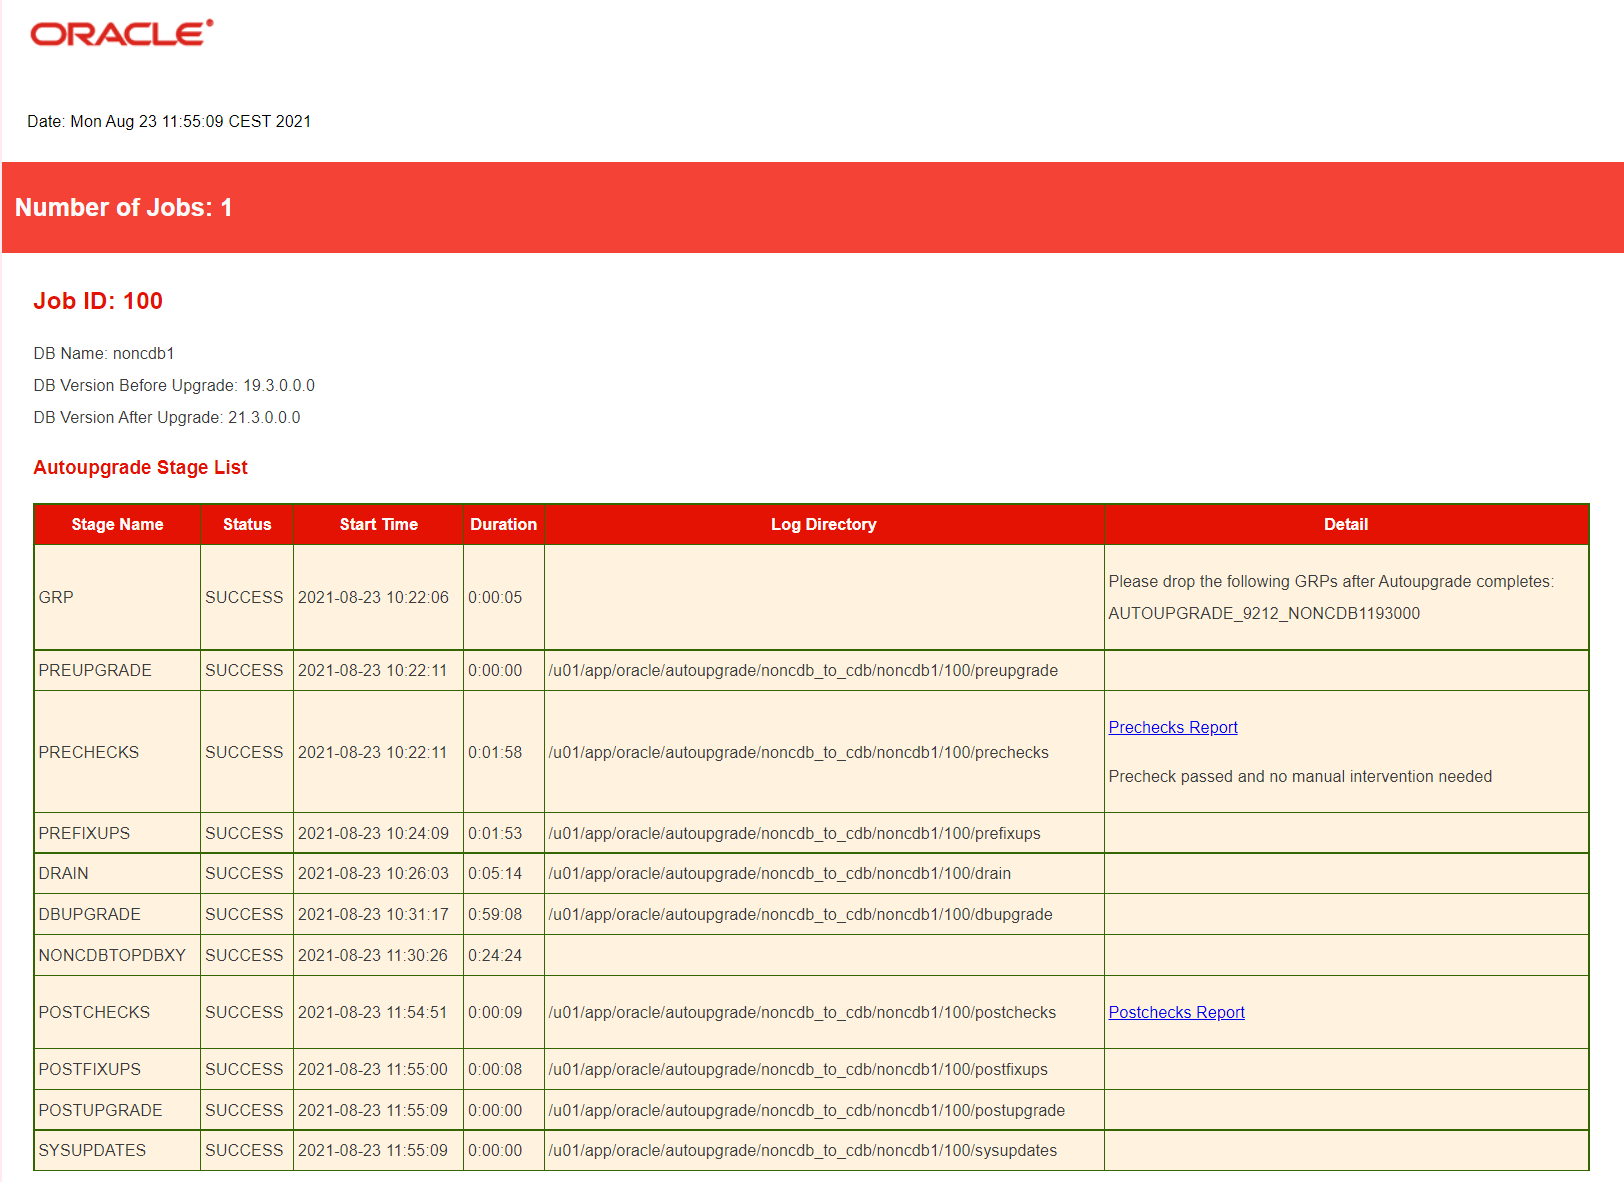Click the prechecks log directory path
The height and width of the screenshot is (1182, 1624).
click(x=798, y=752)
